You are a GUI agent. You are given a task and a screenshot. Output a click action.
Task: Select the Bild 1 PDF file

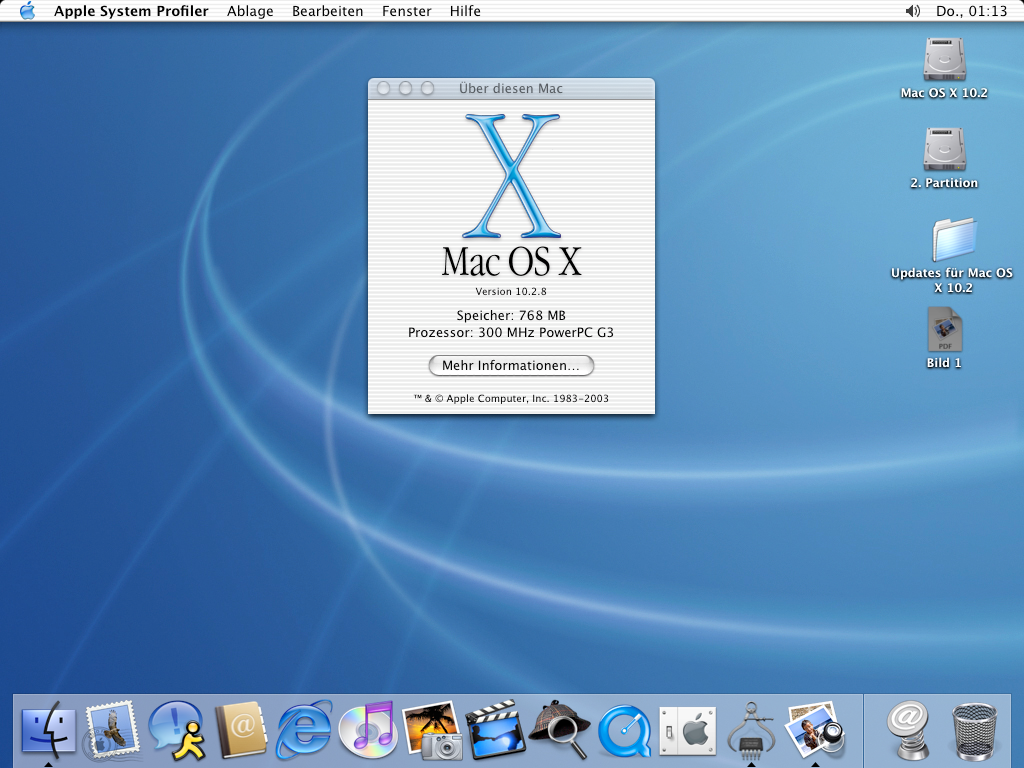click(x=944, y=330)
